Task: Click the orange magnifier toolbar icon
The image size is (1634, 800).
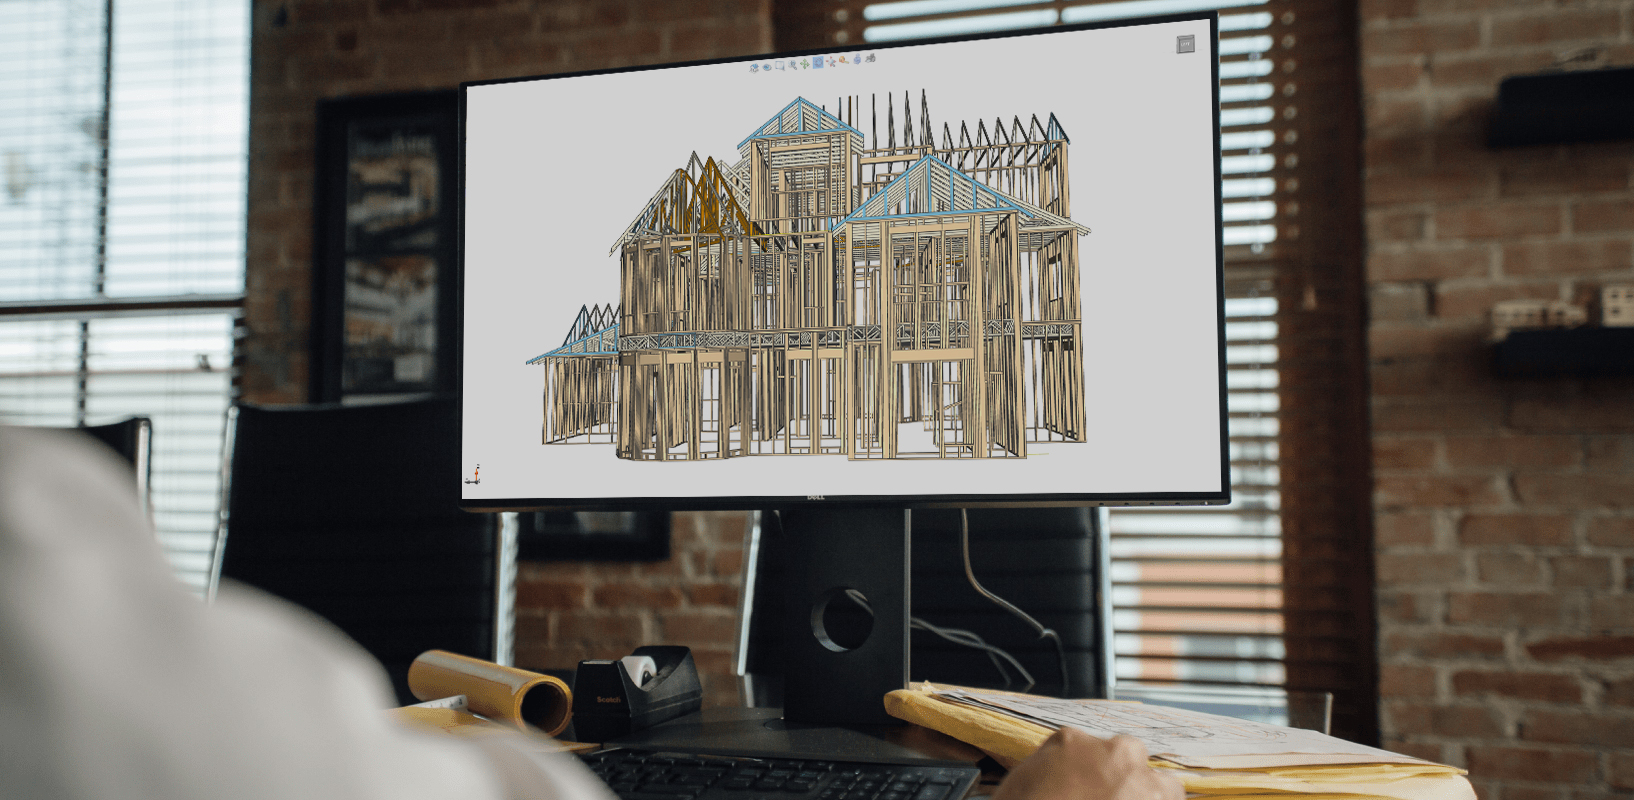Action: (x=844, y=60)
